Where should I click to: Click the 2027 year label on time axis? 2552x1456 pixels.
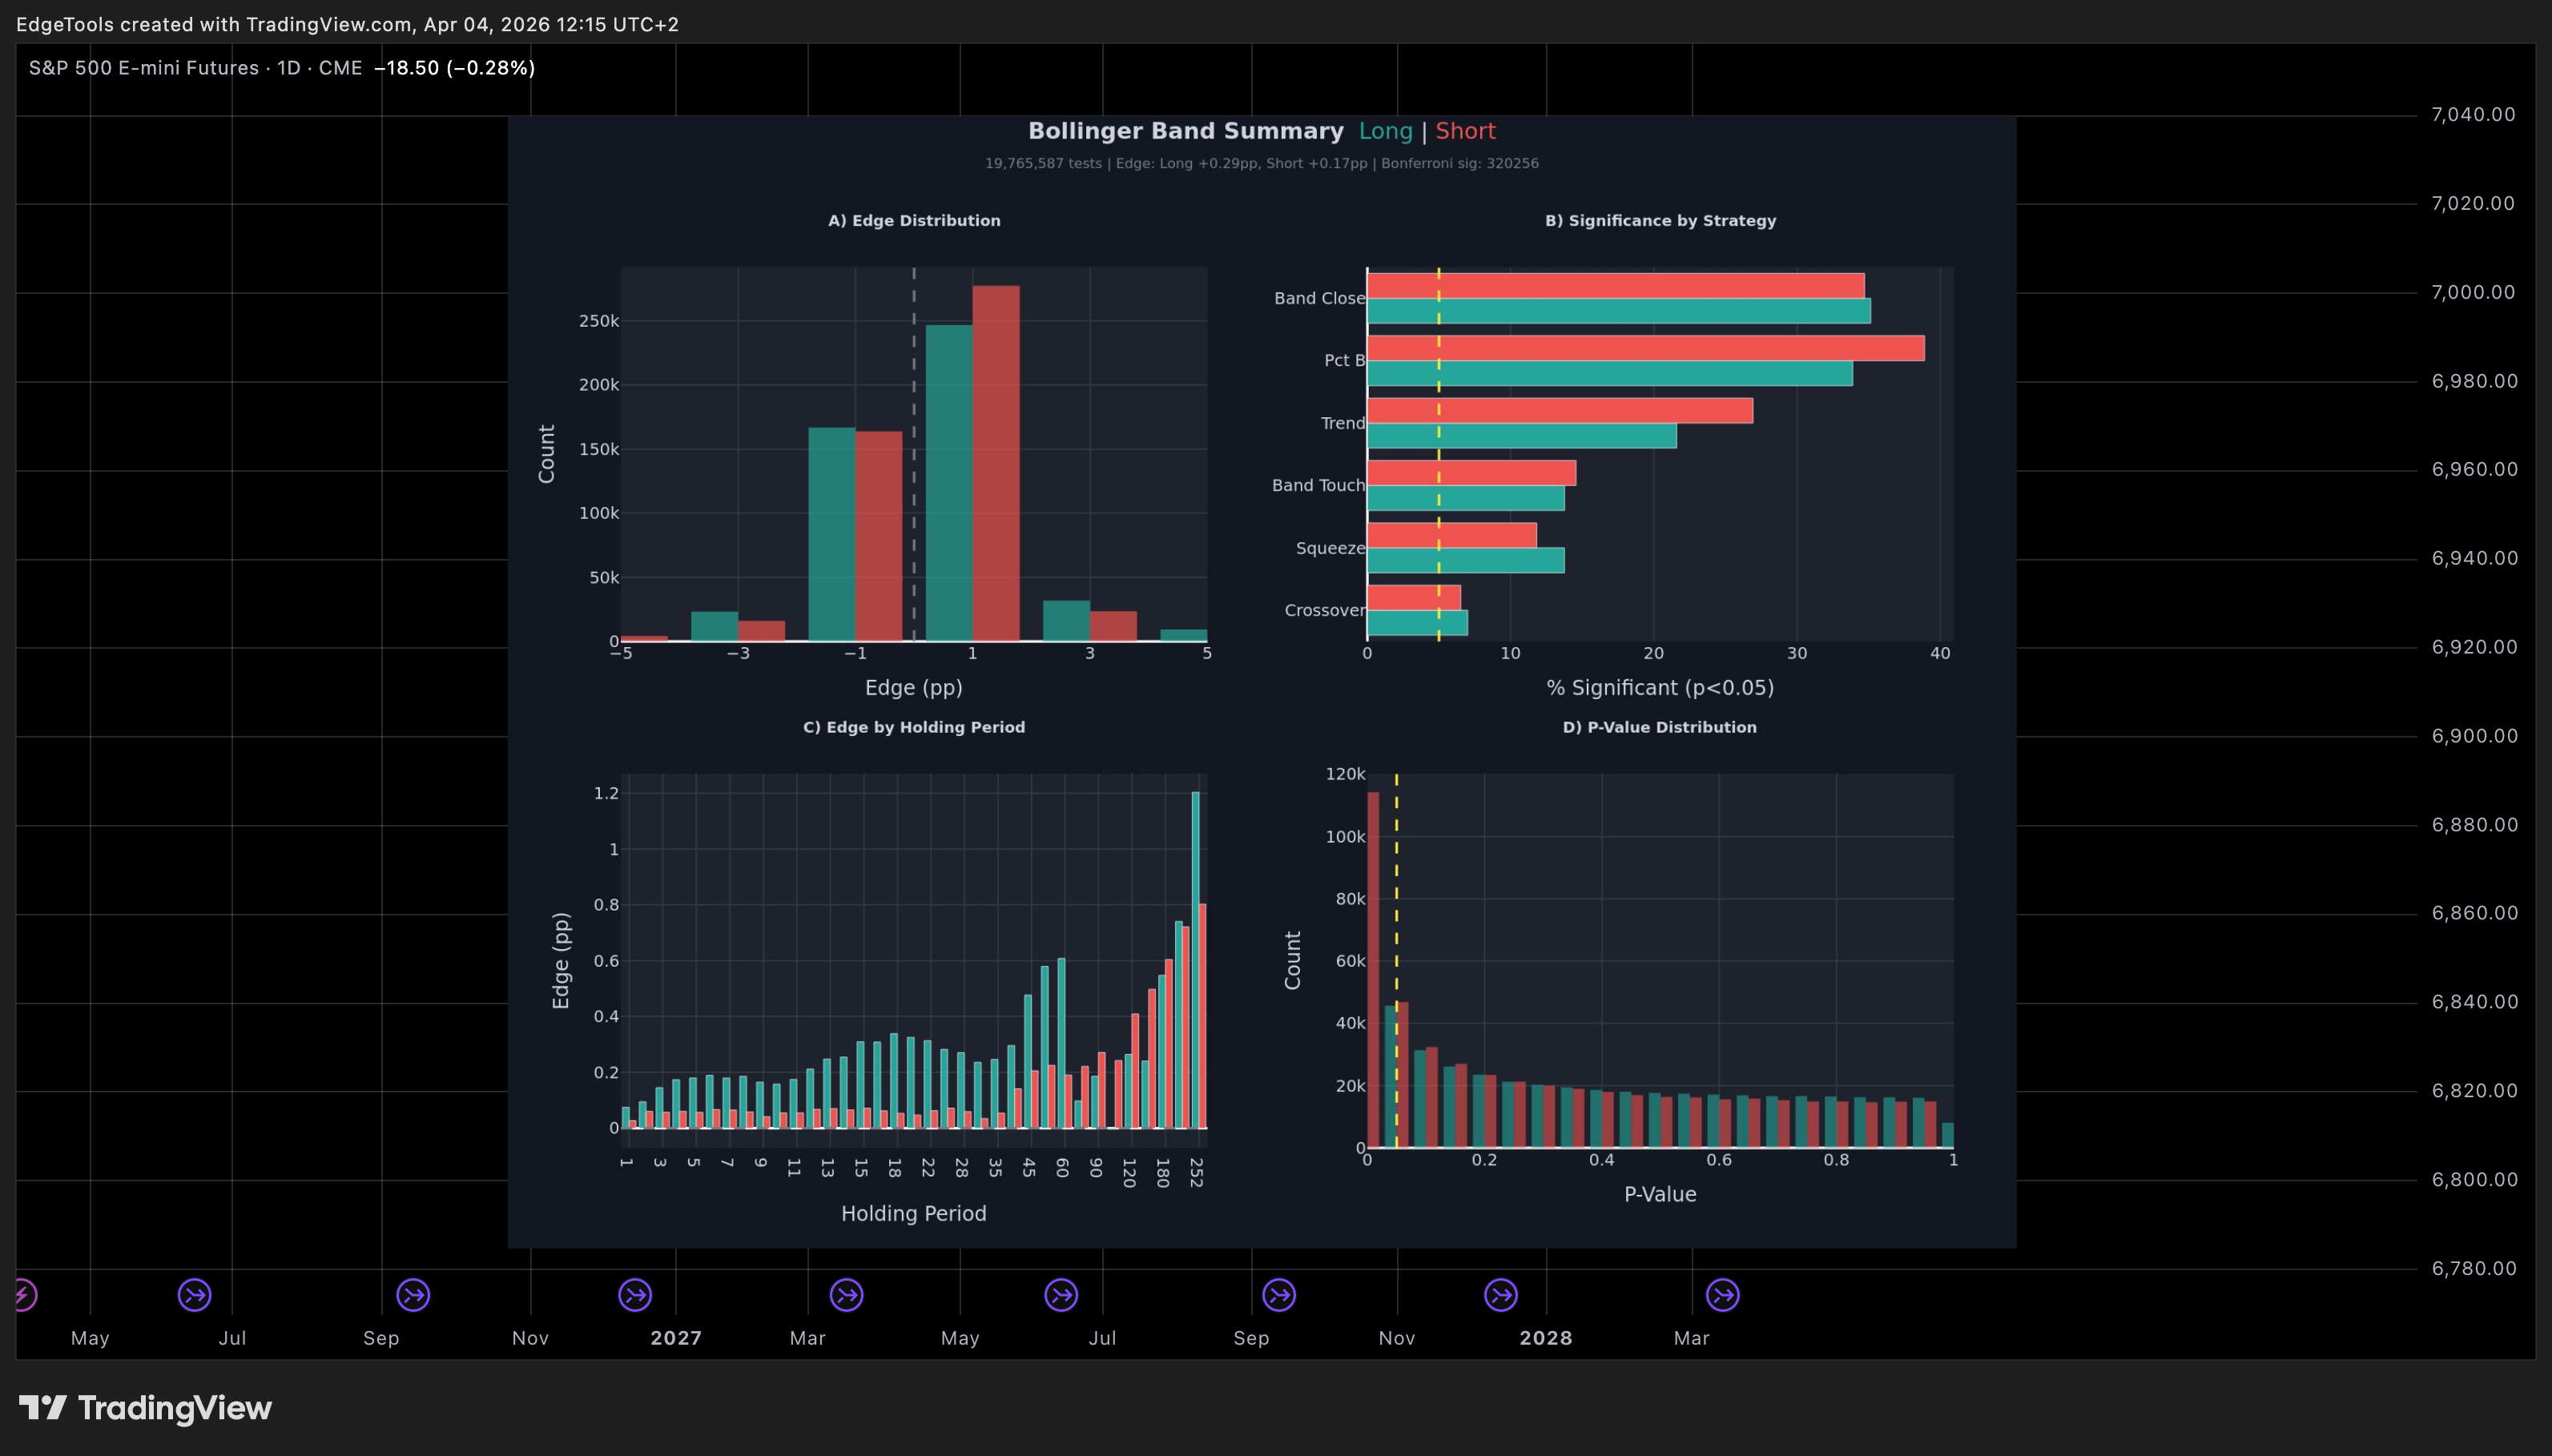point(676,1338)
